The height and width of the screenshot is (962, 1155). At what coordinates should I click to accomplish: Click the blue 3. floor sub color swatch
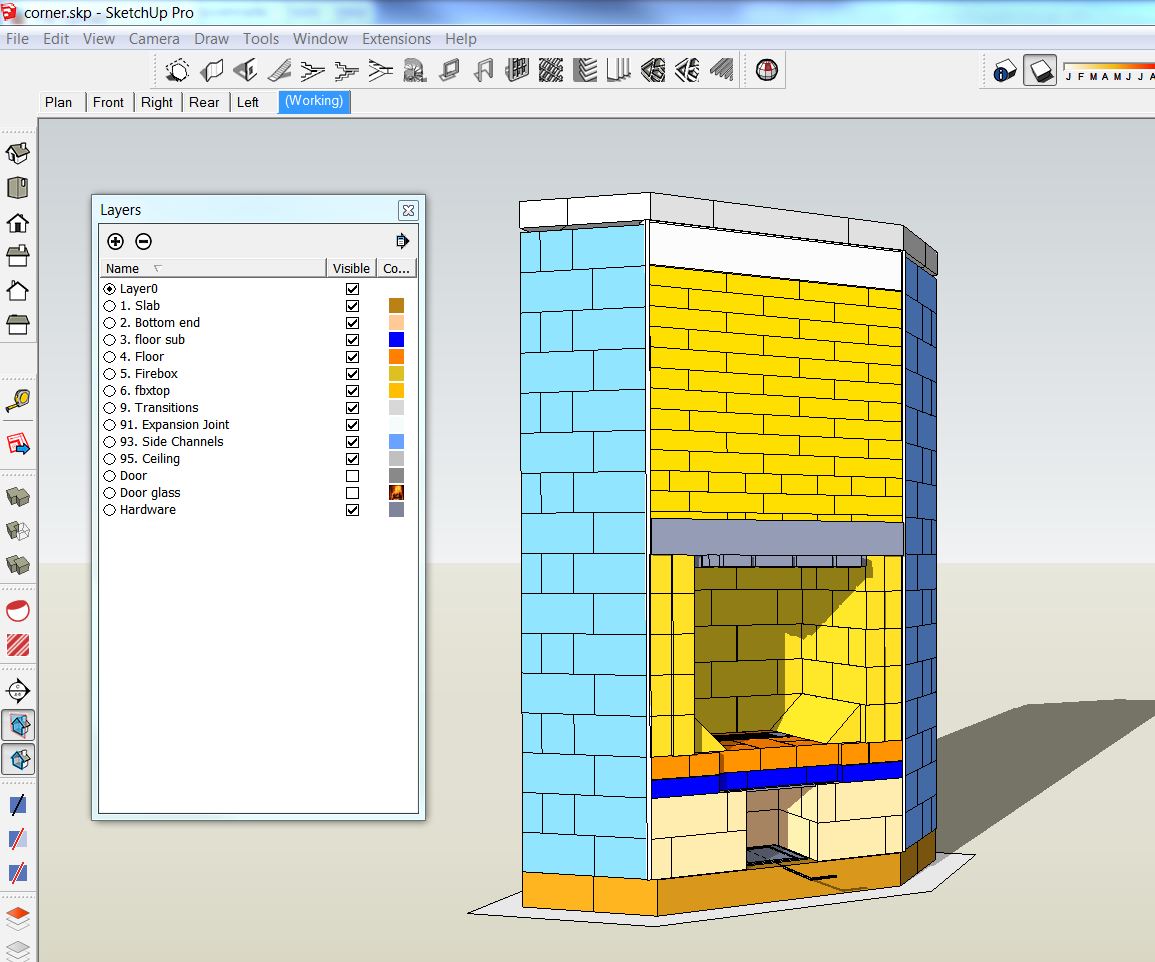pyautogui.click(x=396, y=340)
